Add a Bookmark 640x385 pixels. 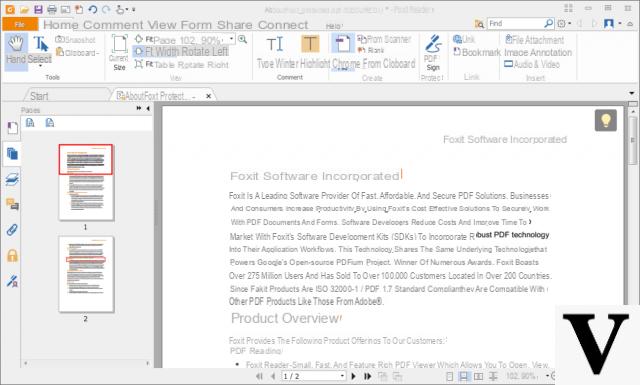coord(477,52)
